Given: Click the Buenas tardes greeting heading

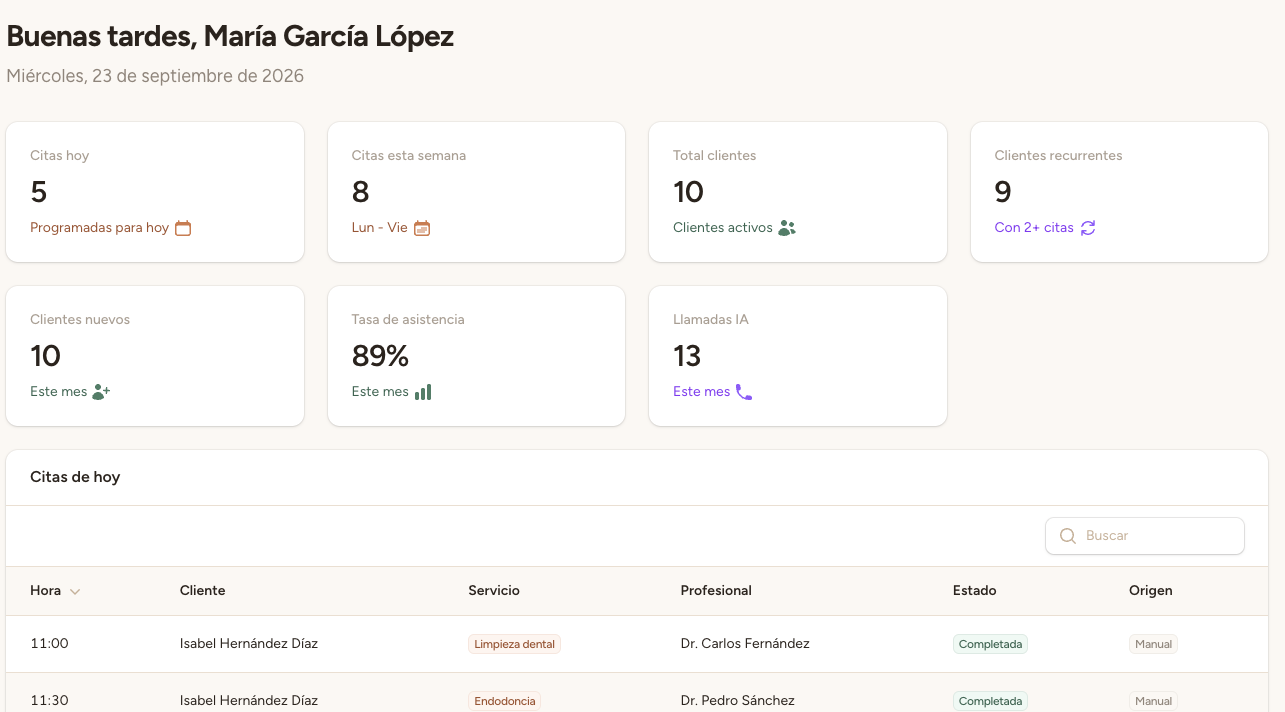Looking at the screenshot, I should 230,37.
